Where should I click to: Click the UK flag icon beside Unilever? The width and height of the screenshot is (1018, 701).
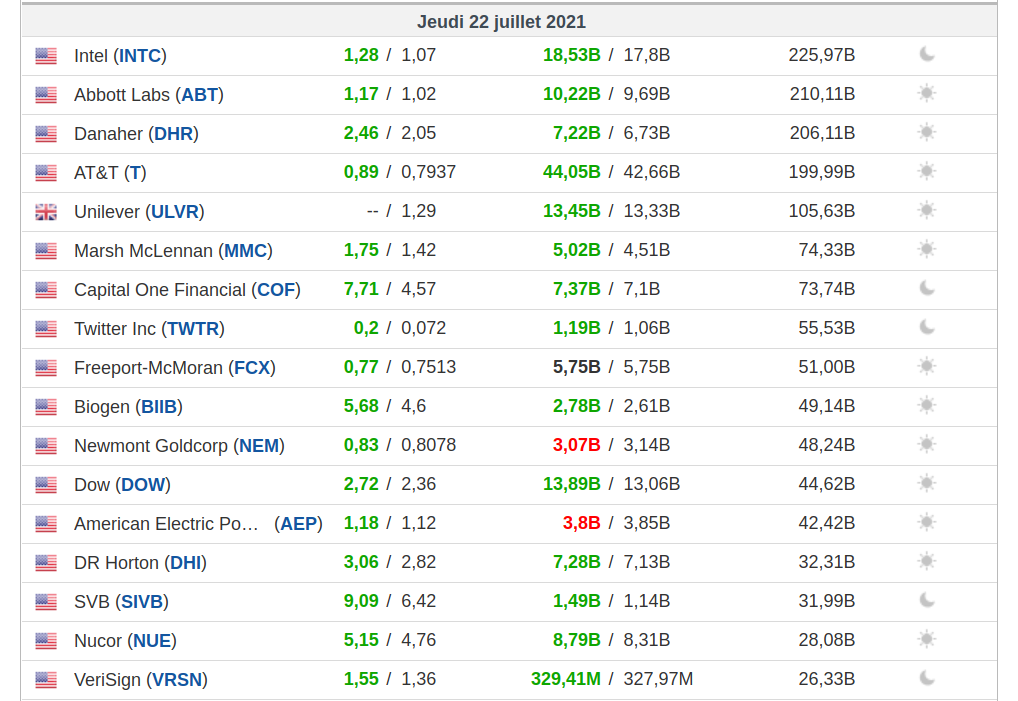(x=46, y=212)
